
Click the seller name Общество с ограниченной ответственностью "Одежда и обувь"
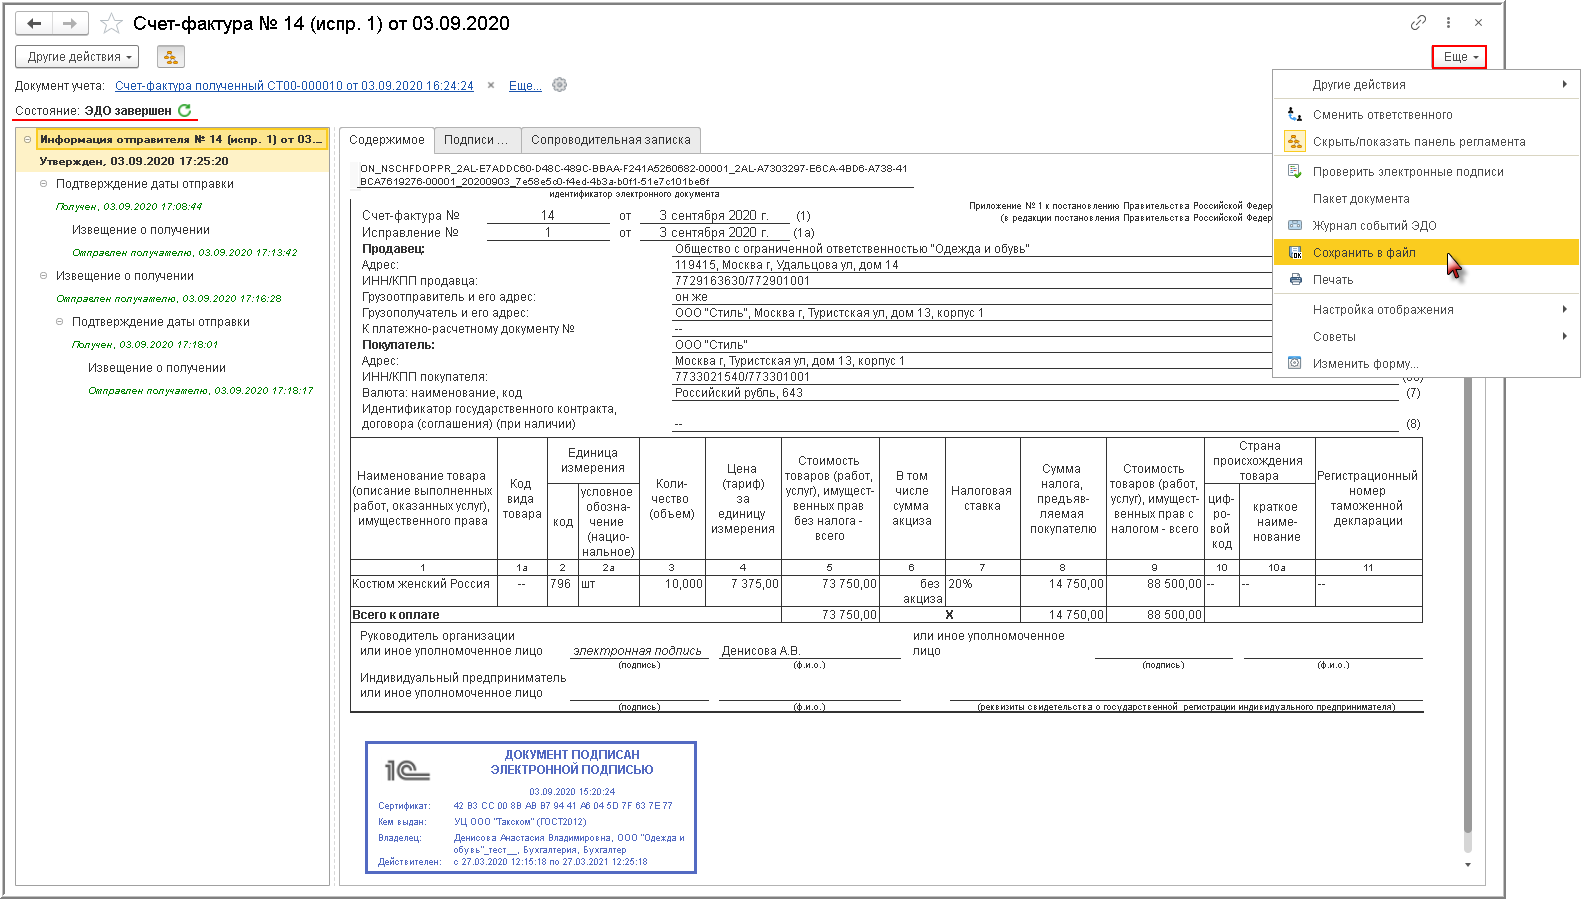point(852,249)
